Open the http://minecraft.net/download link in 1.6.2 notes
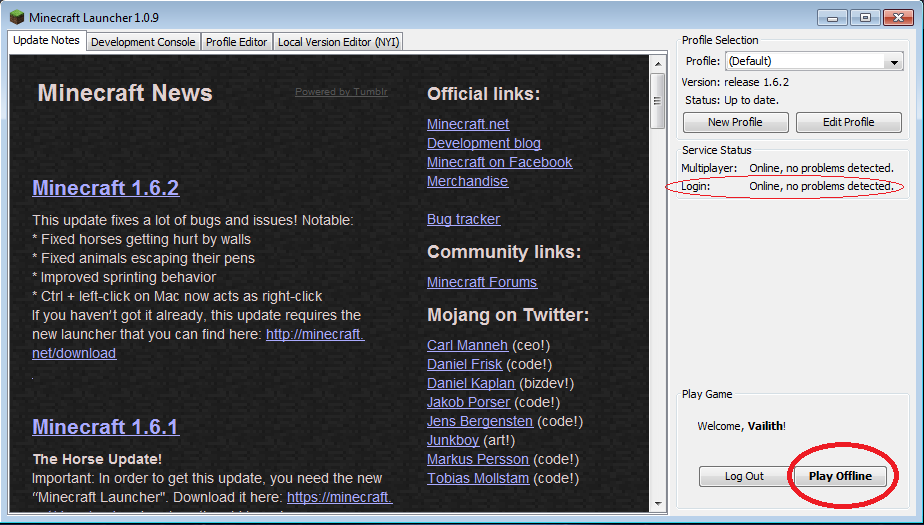 (x=315, y=334)
